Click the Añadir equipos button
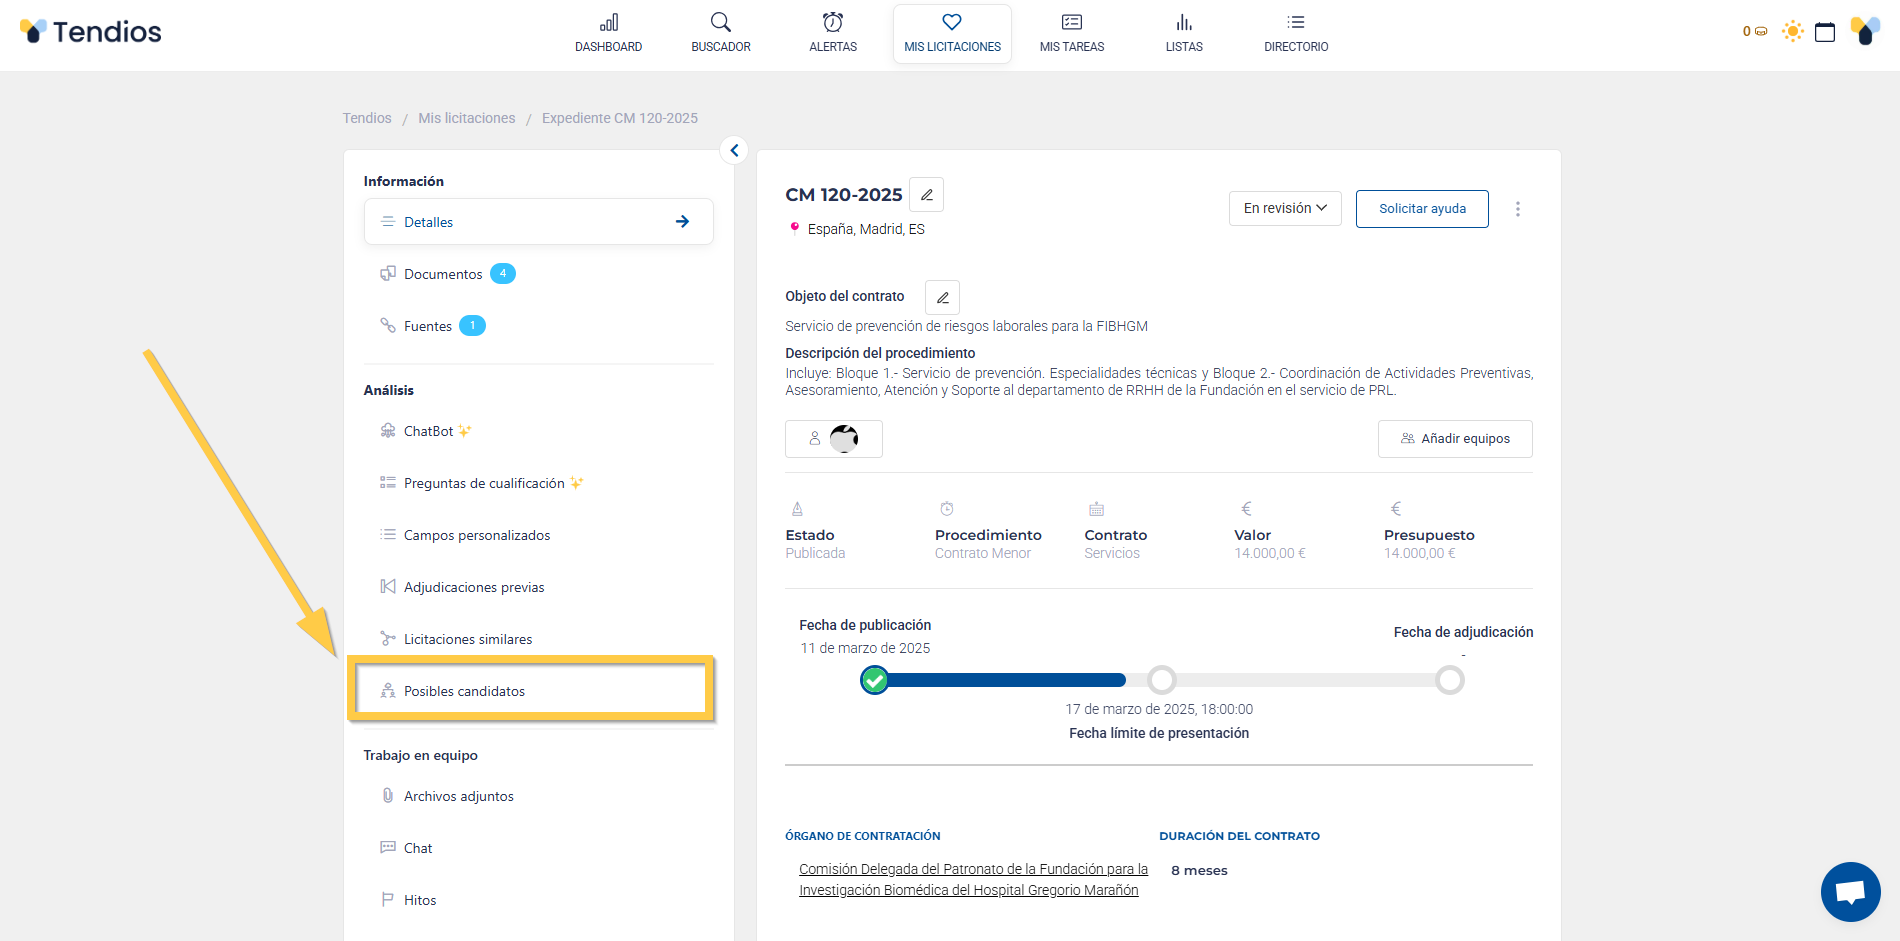Image resolution: width=1900 pixels, height=941 pixels. point(1454,439)
